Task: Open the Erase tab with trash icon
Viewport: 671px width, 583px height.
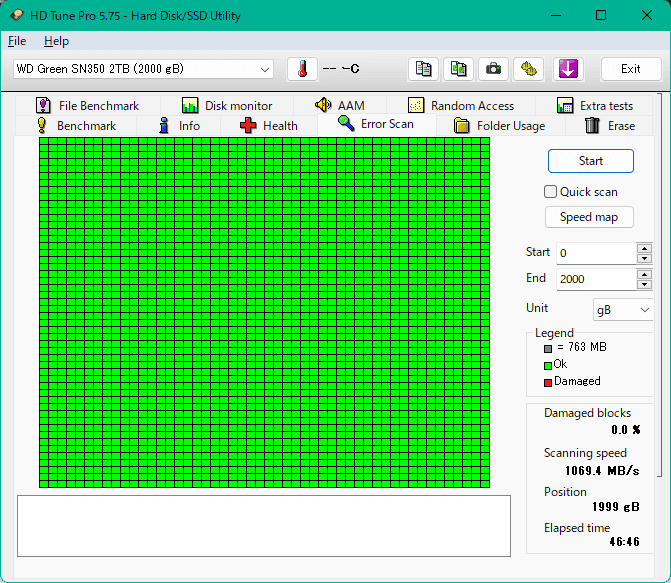Action: tap(610, 126)
